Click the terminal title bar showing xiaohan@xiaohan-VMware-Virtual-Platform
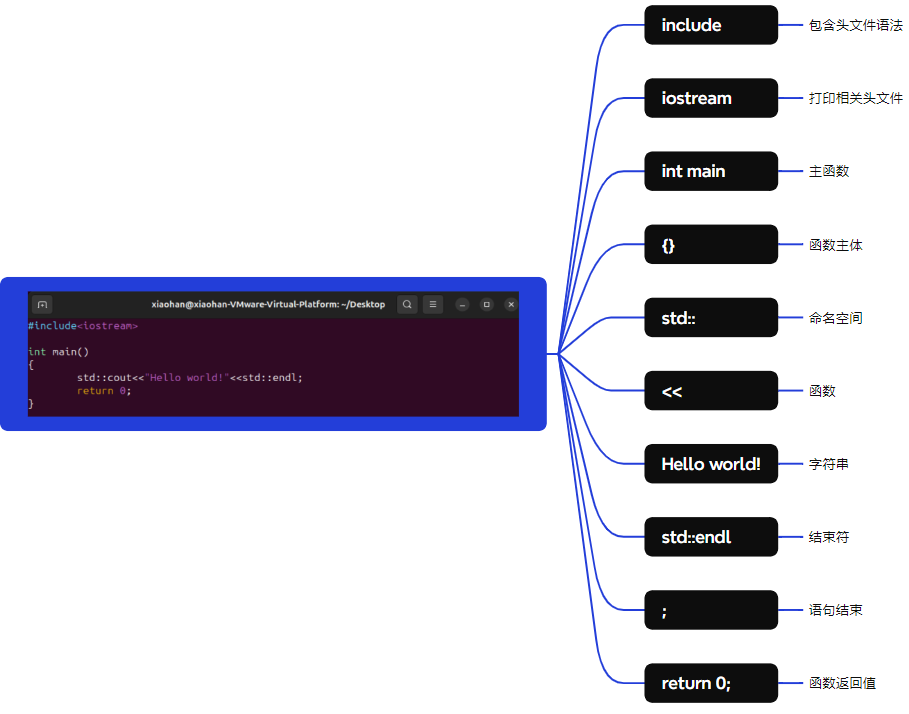Viewport: 909px width, 714px height. [270, 304]
